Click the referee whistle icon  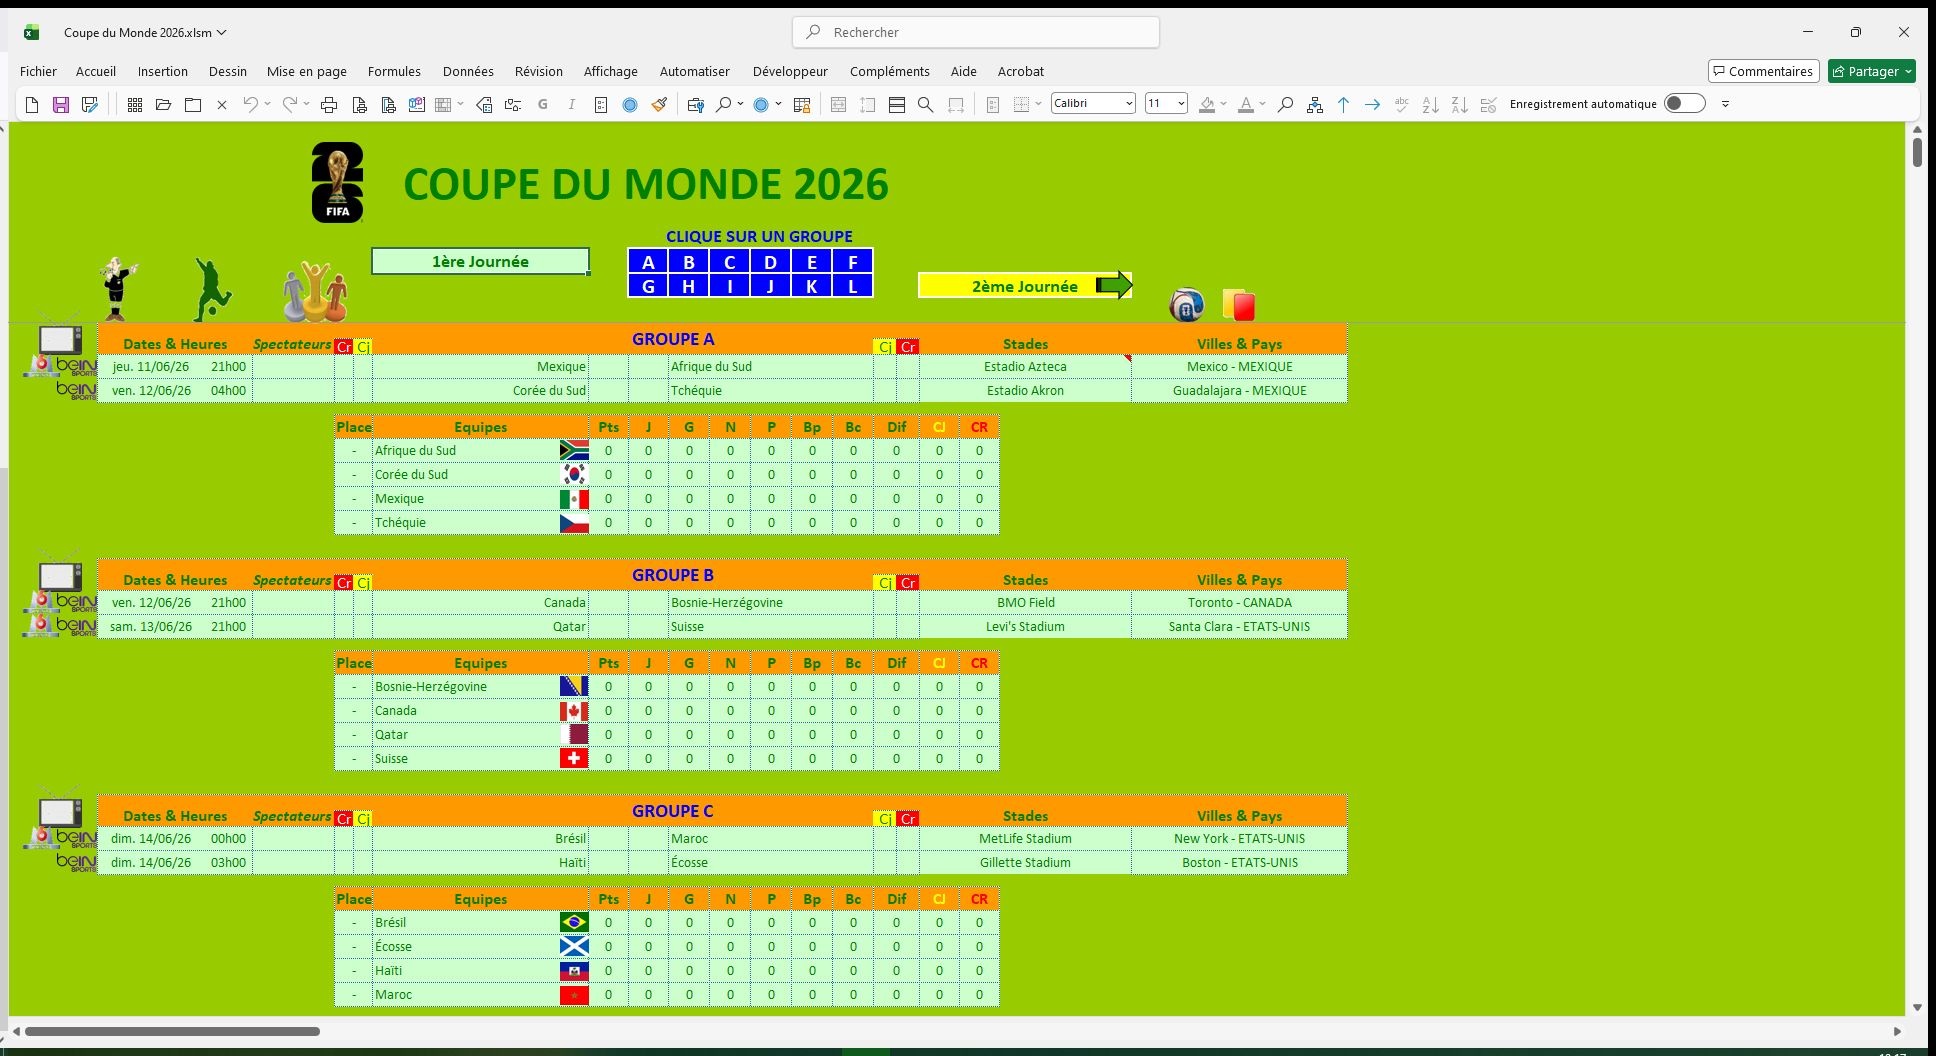[x=118, y=289]
